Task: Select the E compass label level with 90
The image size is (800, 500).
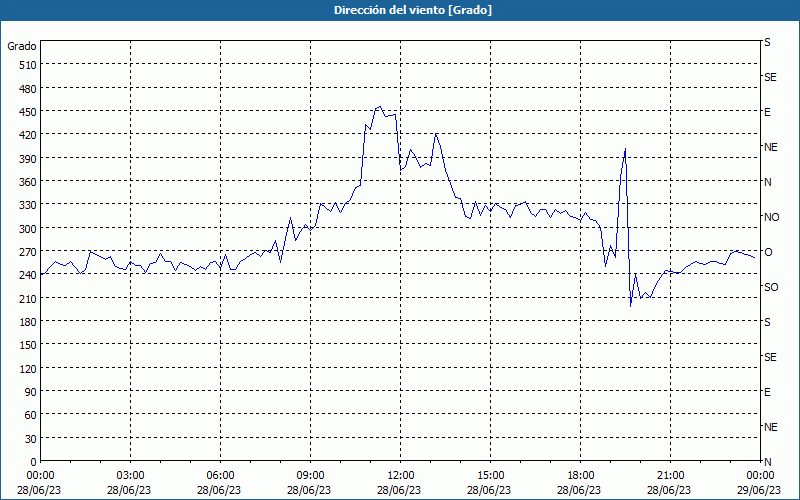Action: (x=767, y=392)
